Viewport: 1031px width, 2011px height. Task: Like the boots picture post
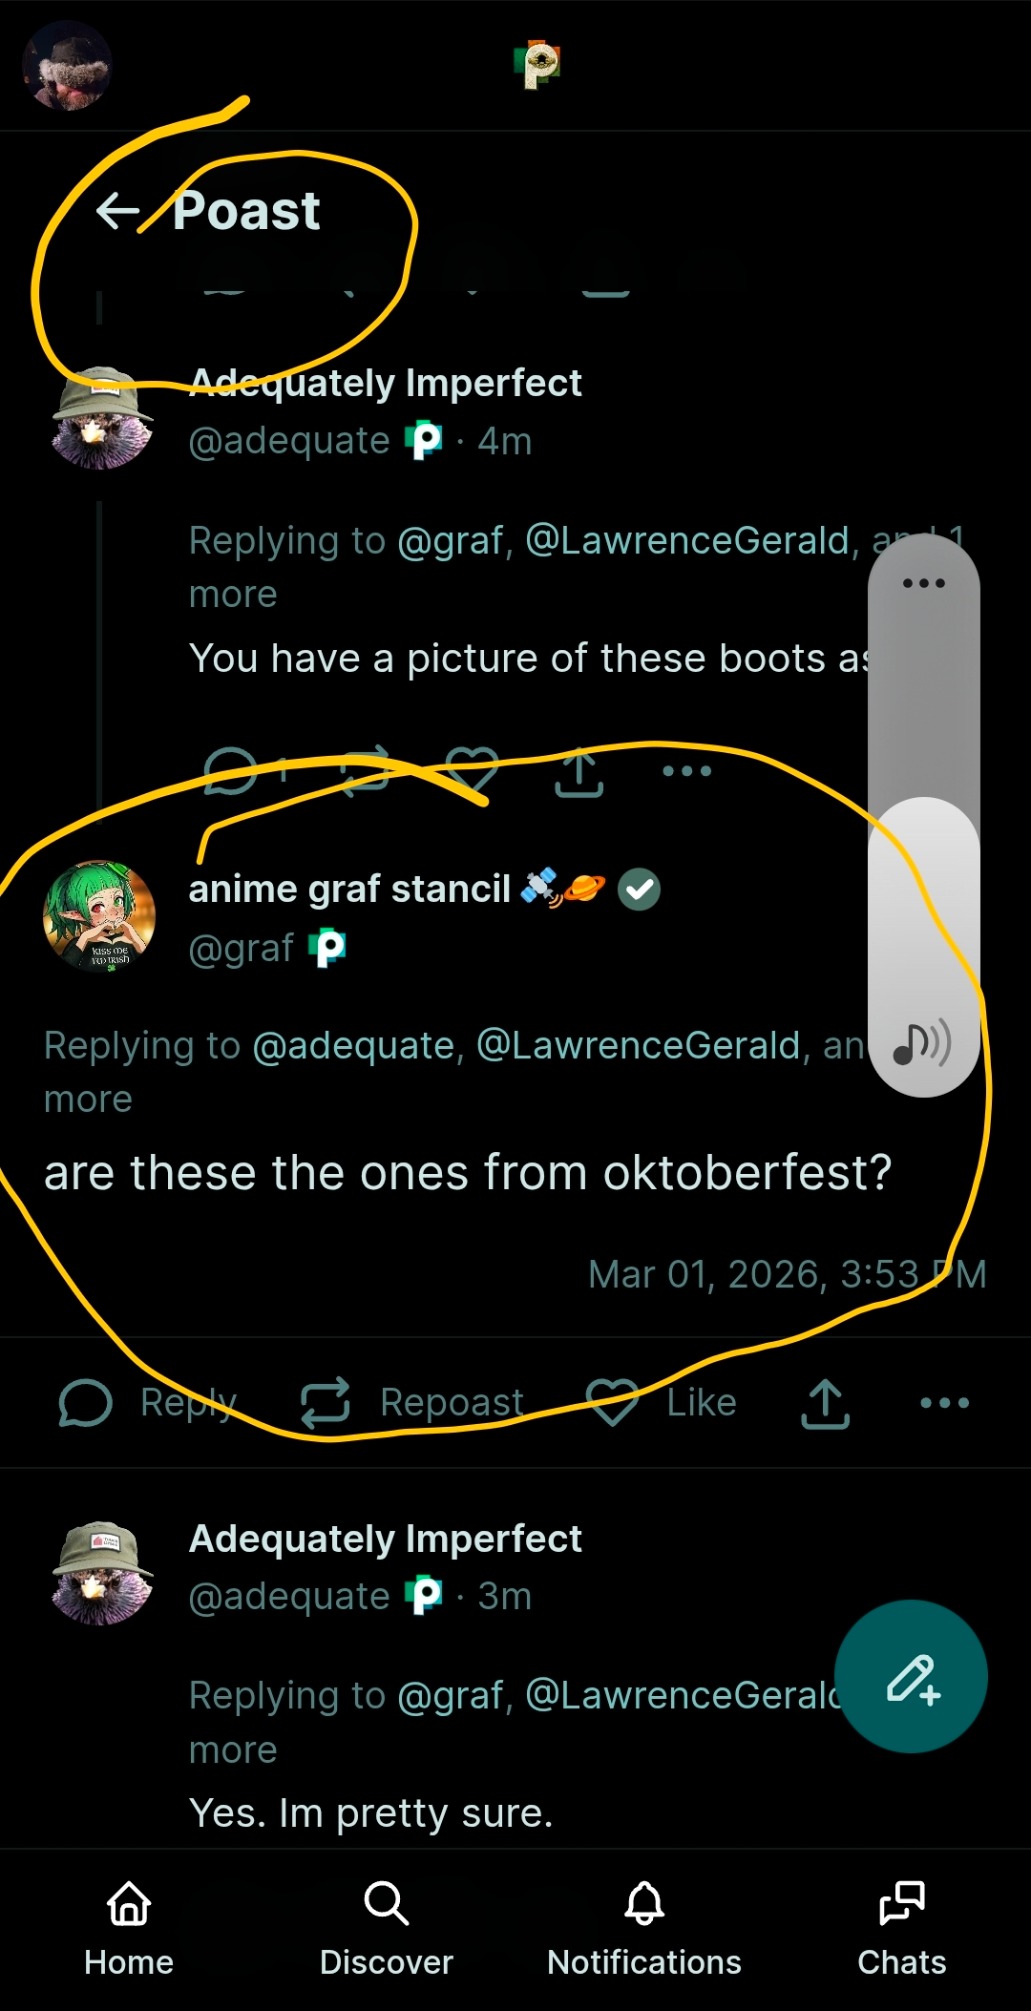[472, 771]
